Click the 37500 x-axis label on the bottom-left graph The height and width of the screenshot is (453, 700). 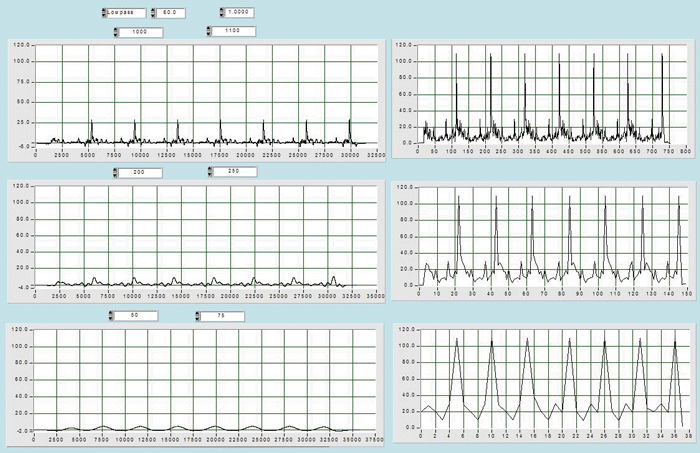click(x=374, y=440)
